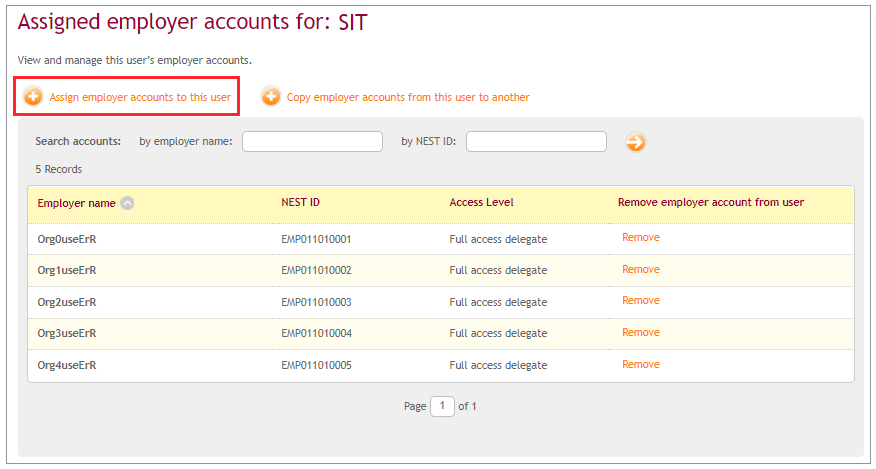
Task: Open Copy employer accounts from this user to another
Action: coord(408,97)
